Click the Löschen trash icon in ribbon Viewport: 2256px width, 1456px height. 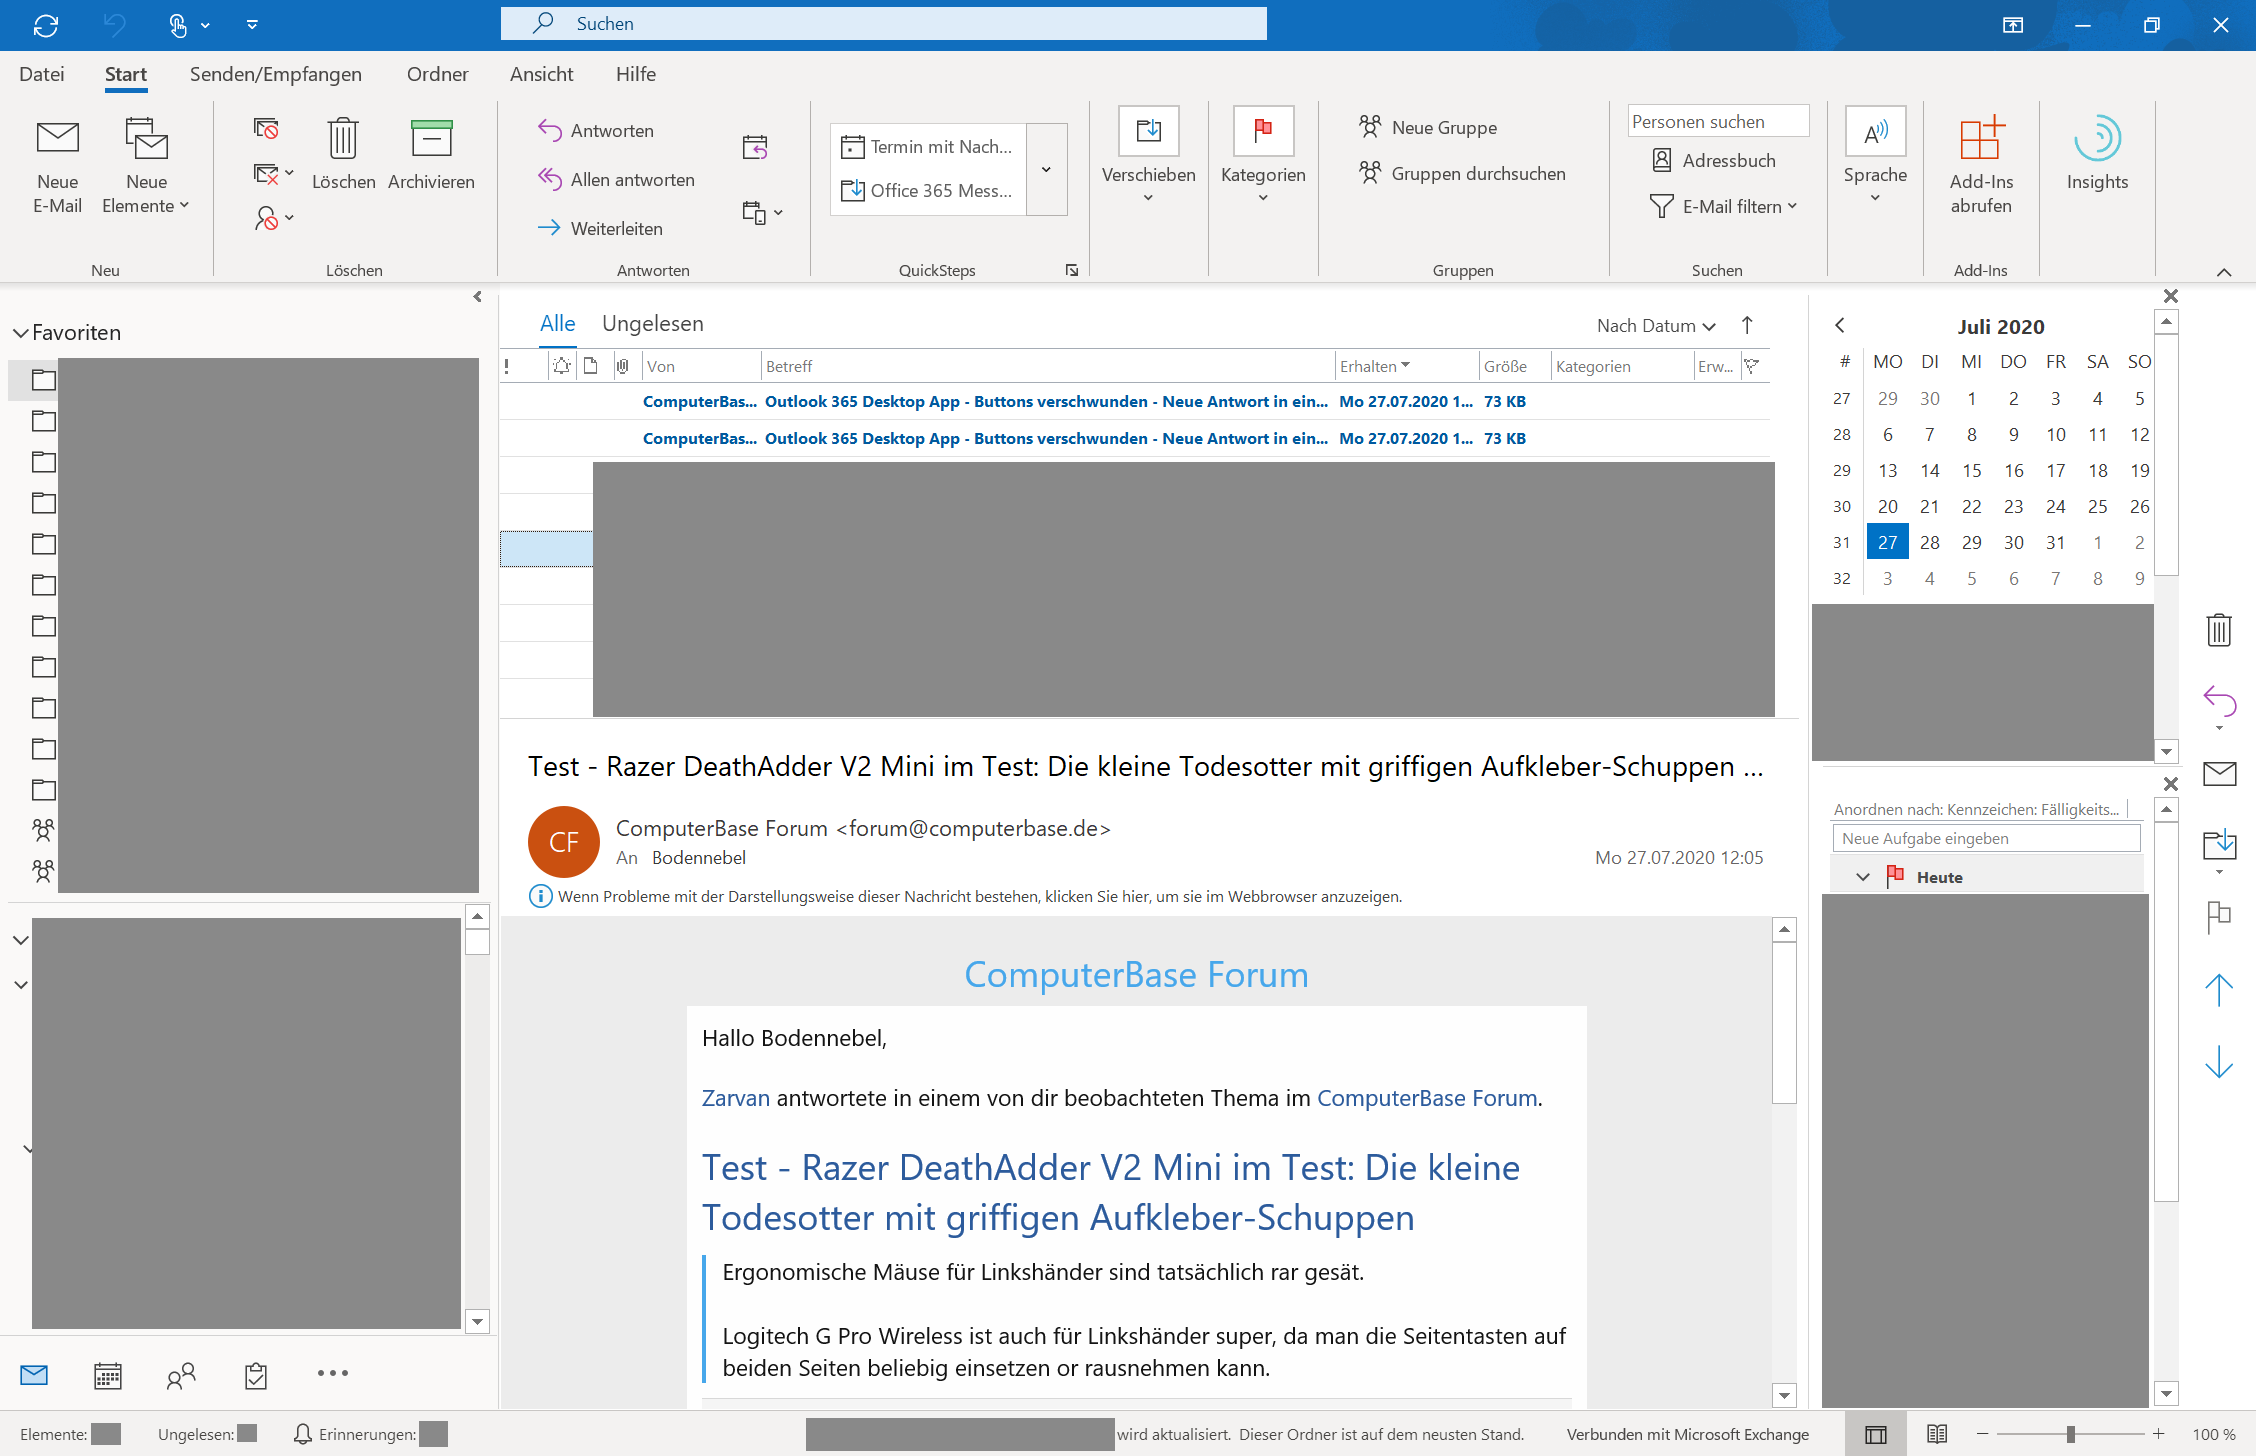pyautogui.click(x=343, y=140)
